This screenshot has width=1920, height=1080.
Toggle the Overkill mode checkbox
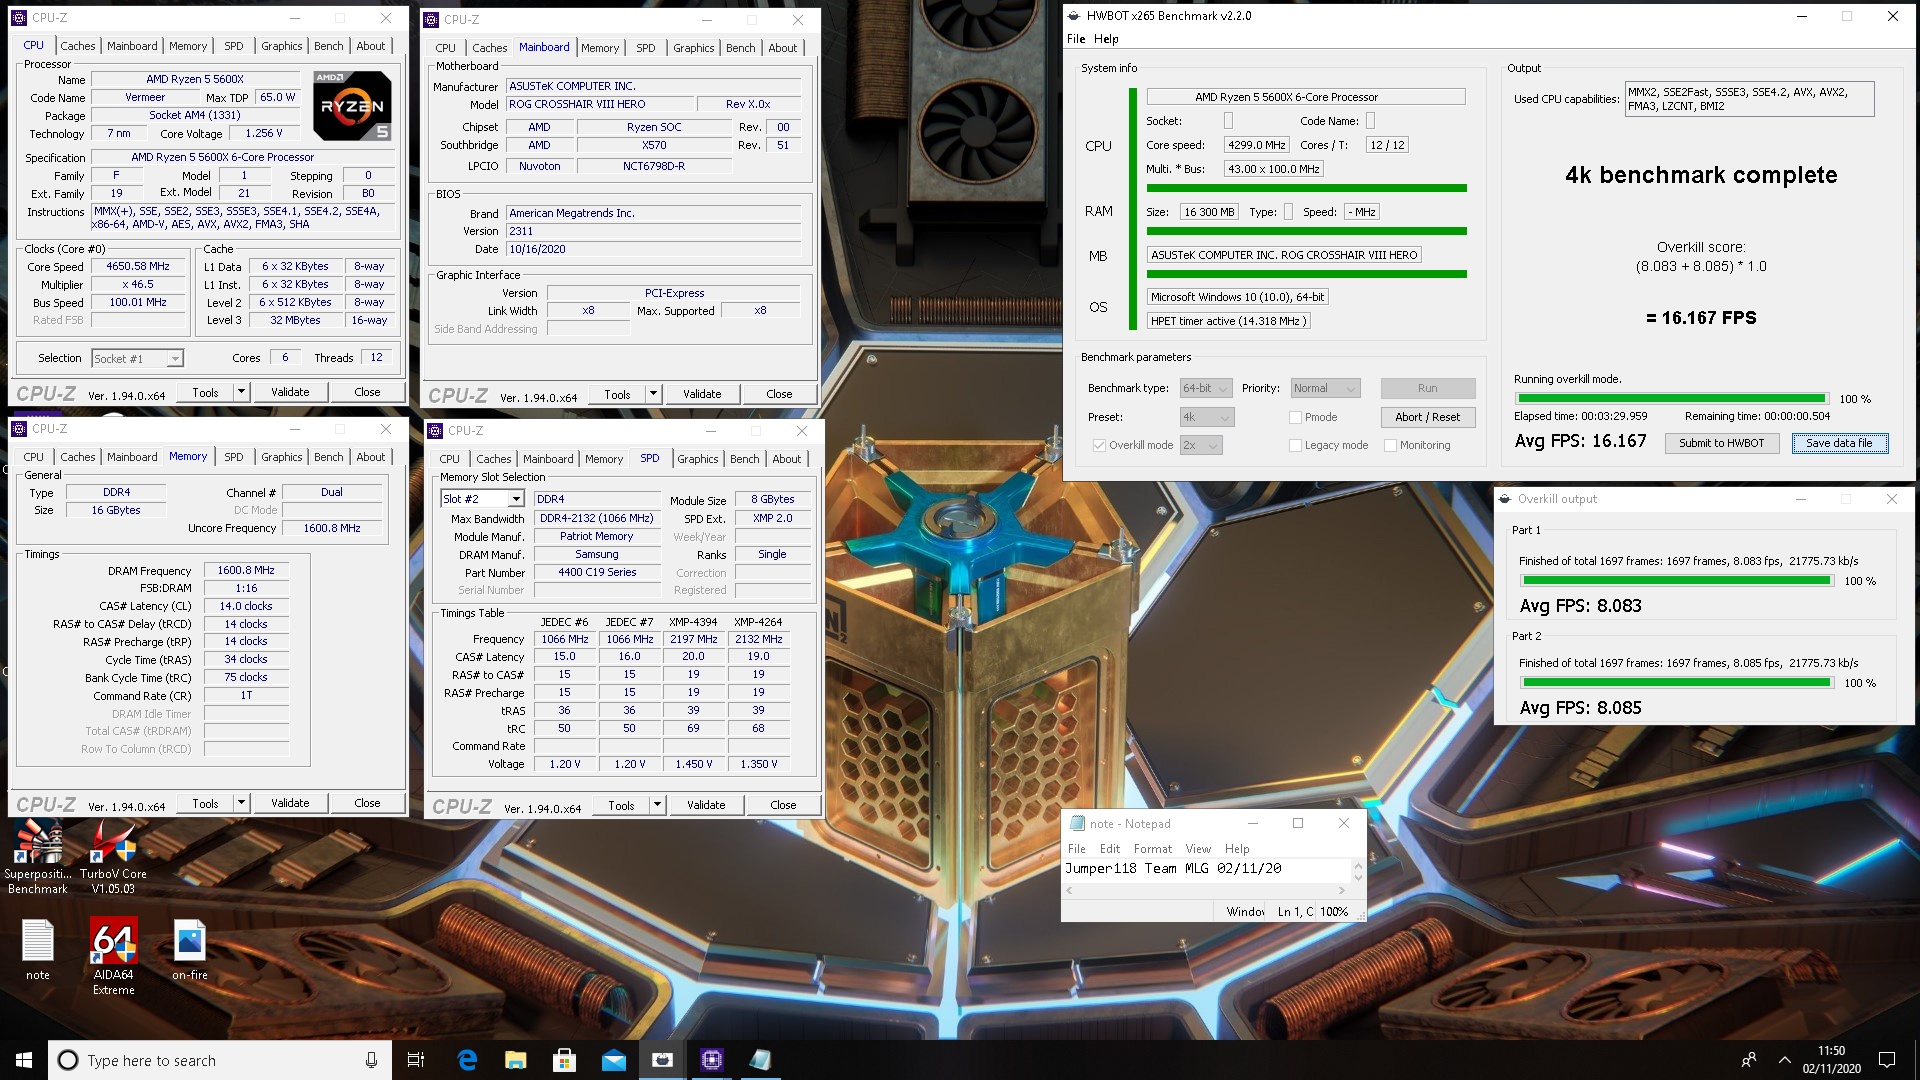pyautogui.click(x=1100, y=445)
